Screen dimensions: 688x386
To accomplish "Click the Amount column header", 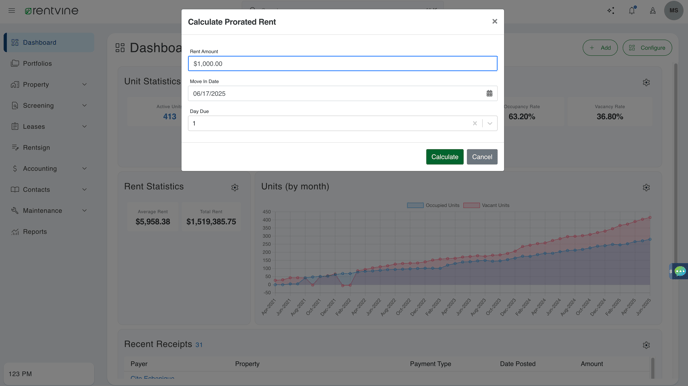I will tap(592, 364).
